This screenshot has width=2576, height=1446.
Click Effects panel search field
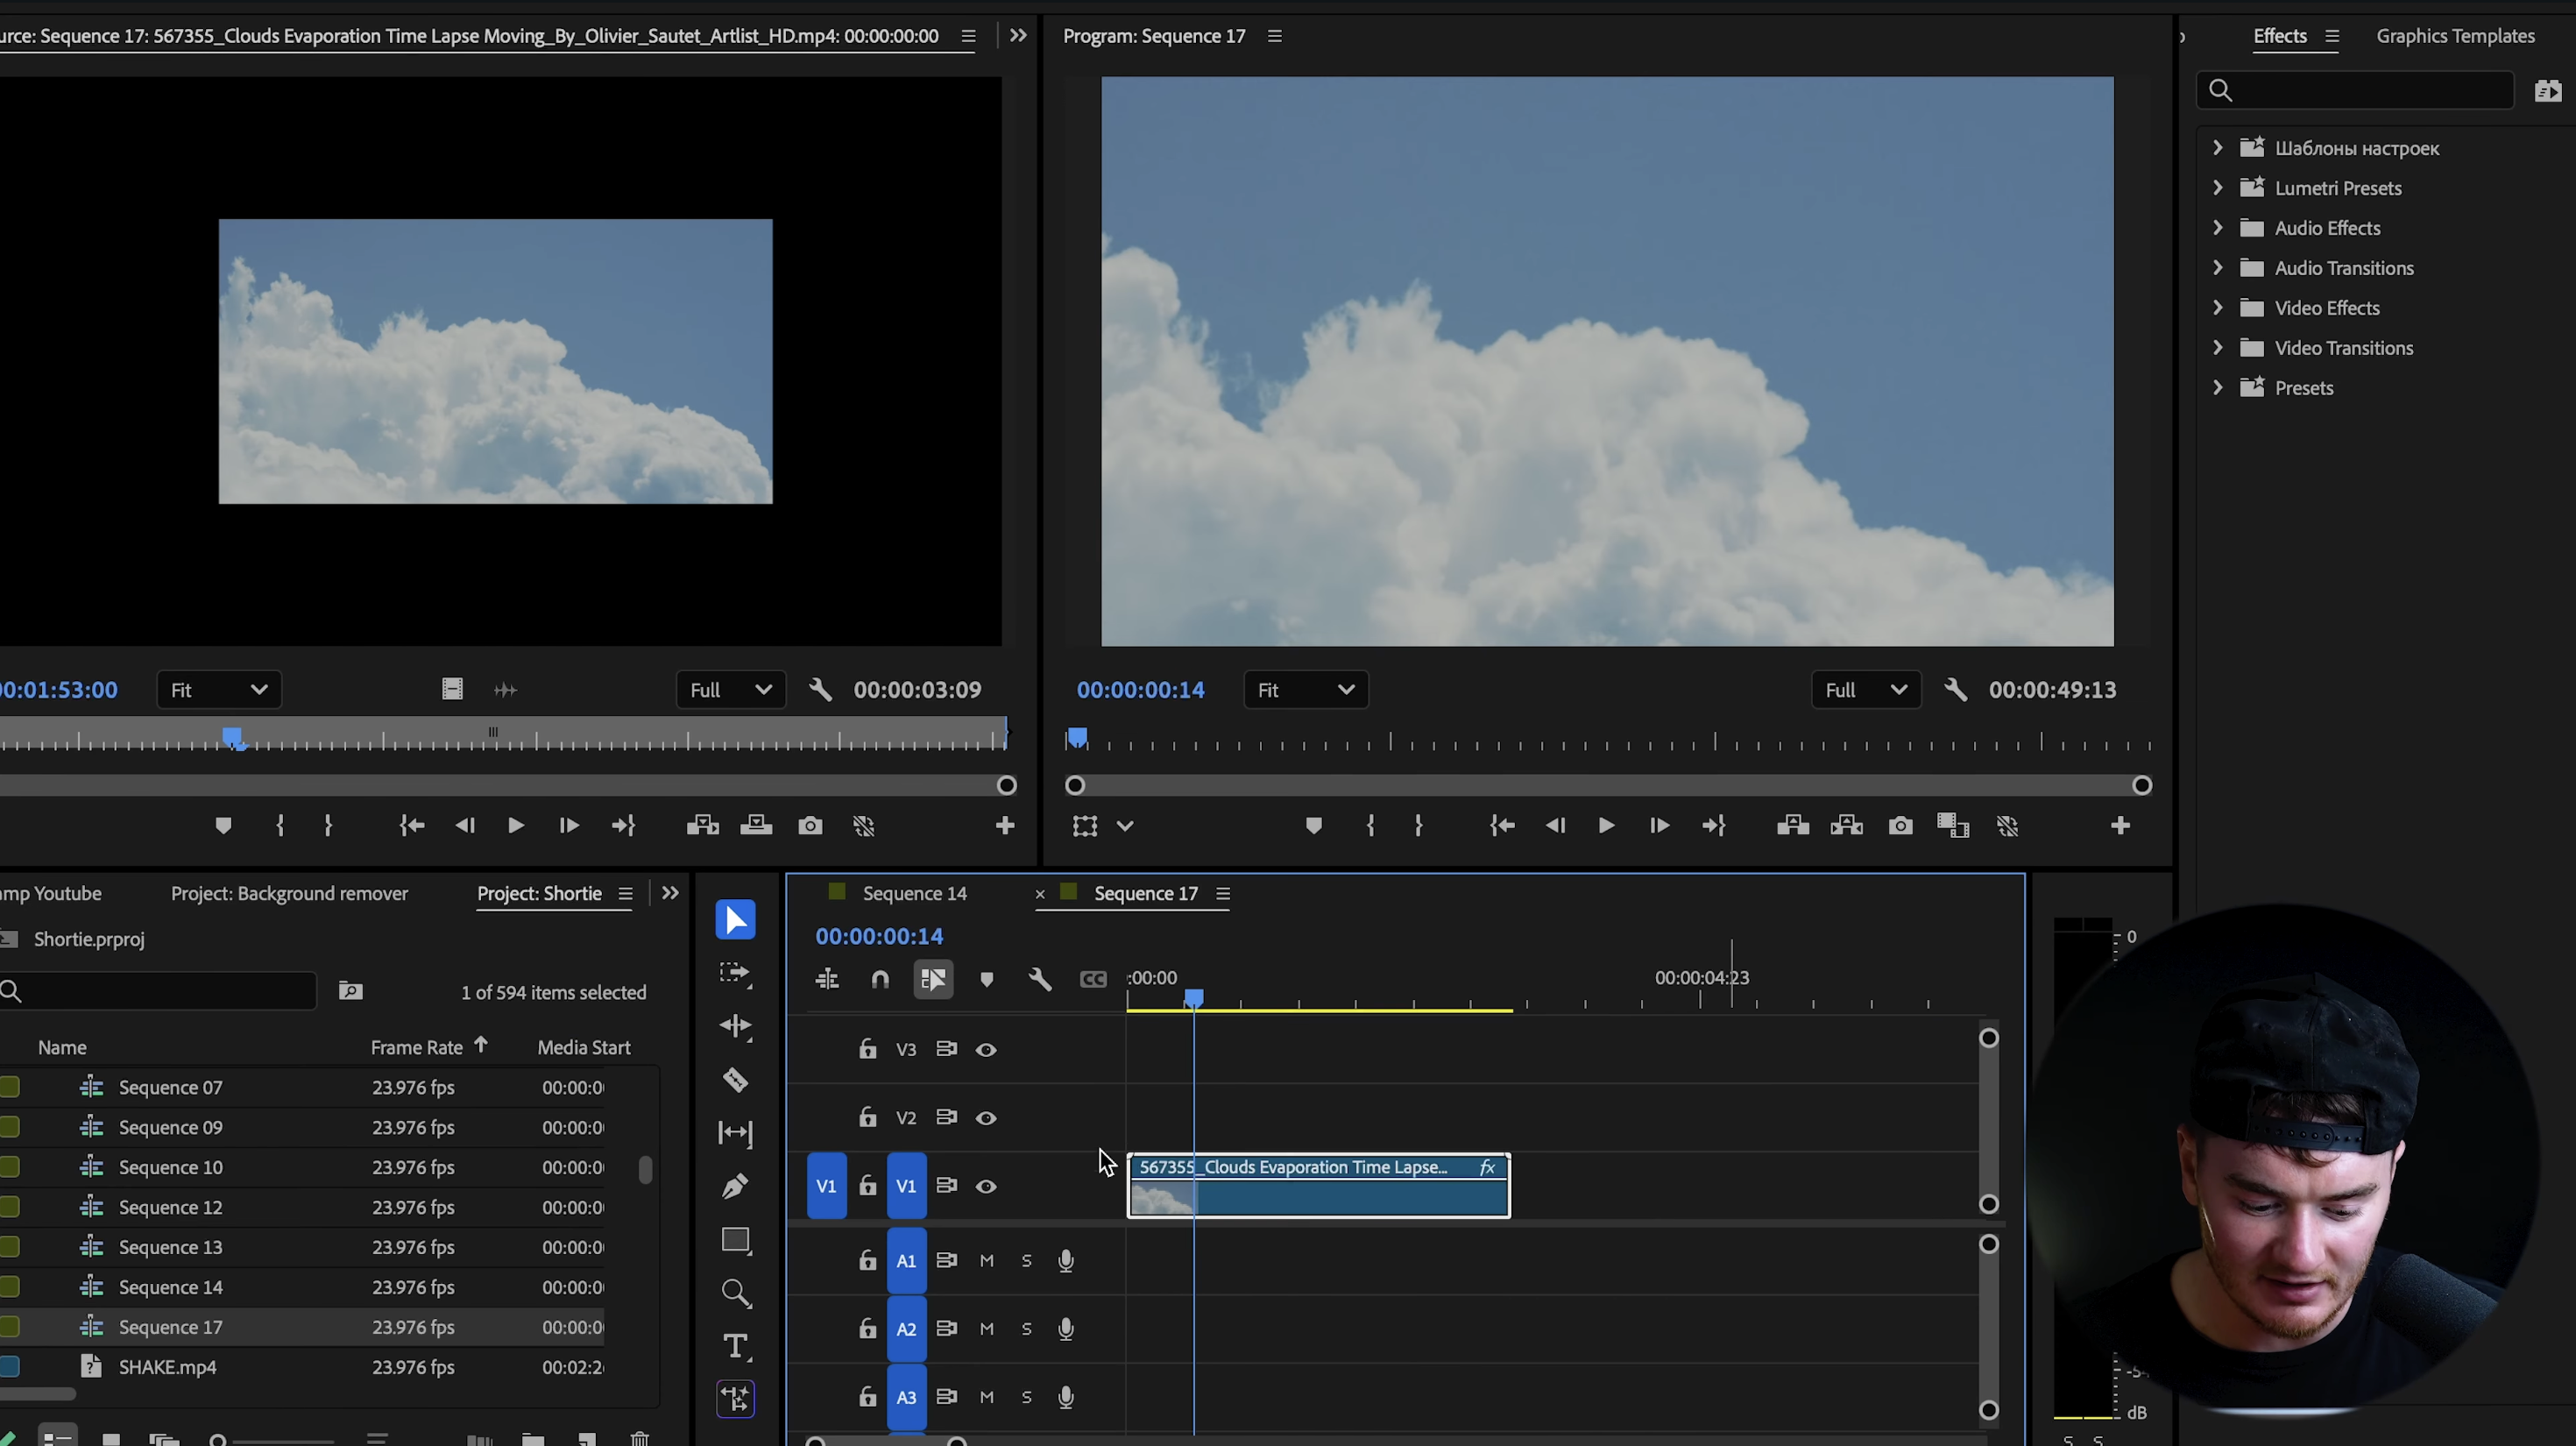[x=2355, y=91]
